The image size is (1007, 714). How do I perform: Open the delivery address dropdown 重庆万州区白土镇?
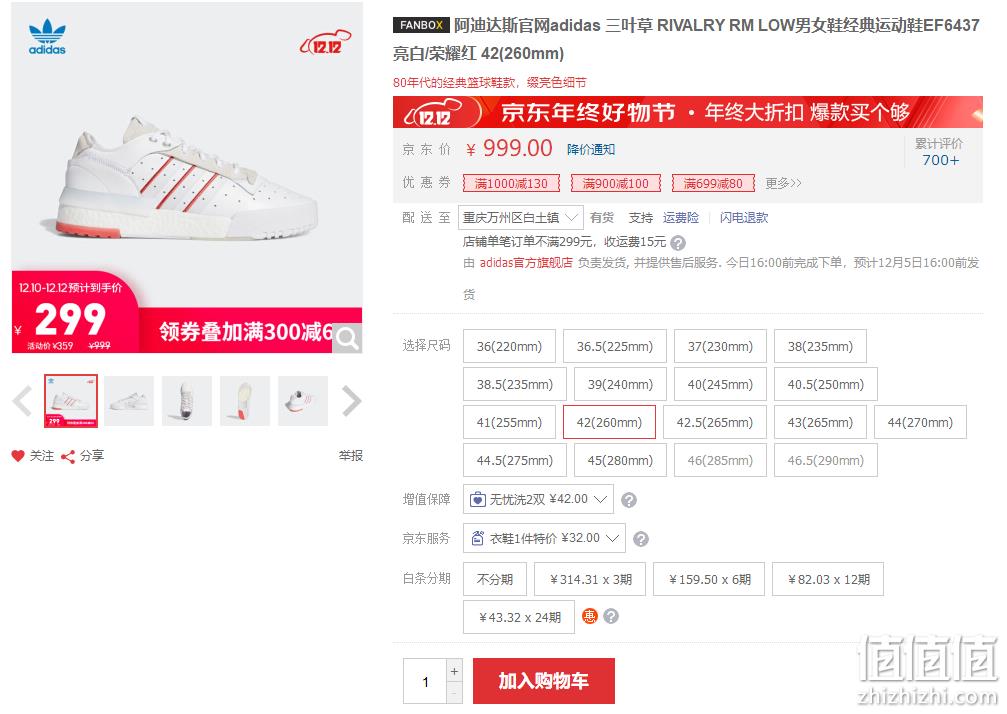tap(520, 218)
